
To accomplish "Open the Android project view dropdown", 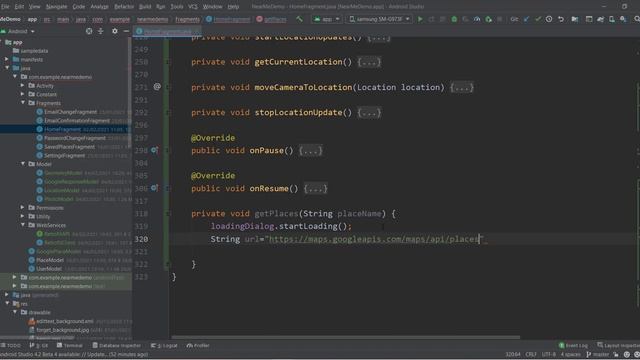I will click(18, 31).
